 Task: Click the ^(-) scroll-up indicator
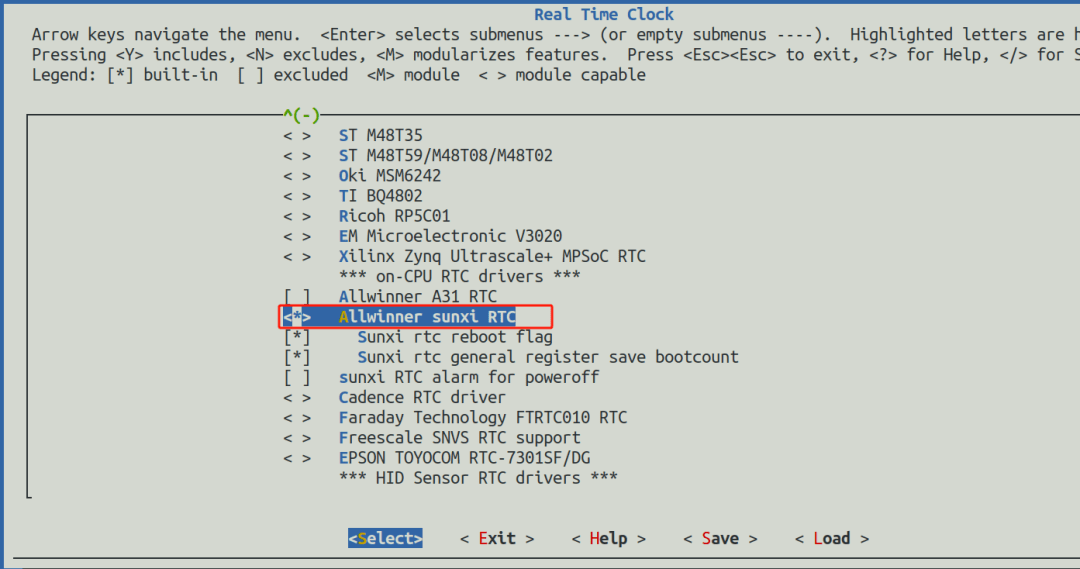click(x=302, y=115)
